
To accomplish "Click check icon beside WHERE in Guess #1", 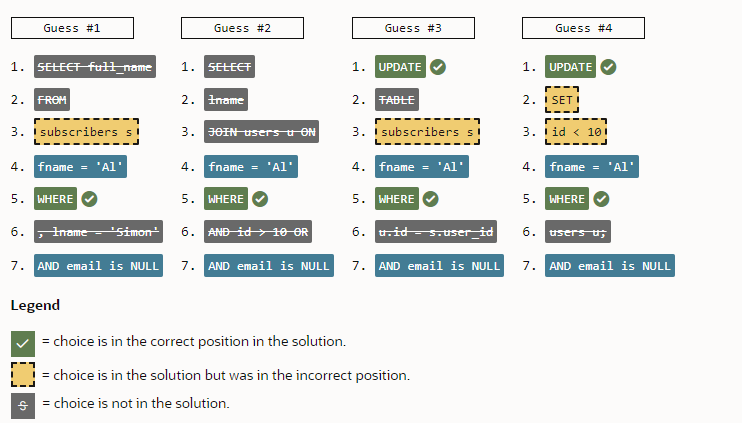I will [90, 199].
